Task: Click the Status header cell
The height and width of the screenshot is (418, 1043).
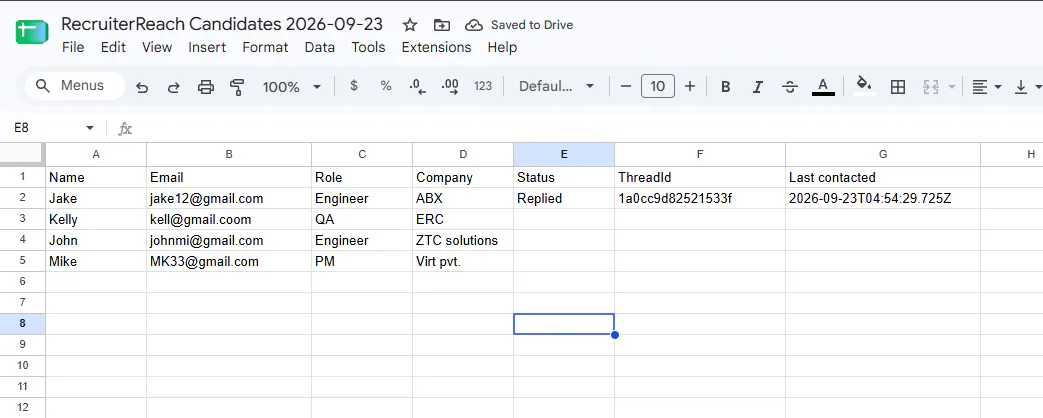Action: coord(564,178)
